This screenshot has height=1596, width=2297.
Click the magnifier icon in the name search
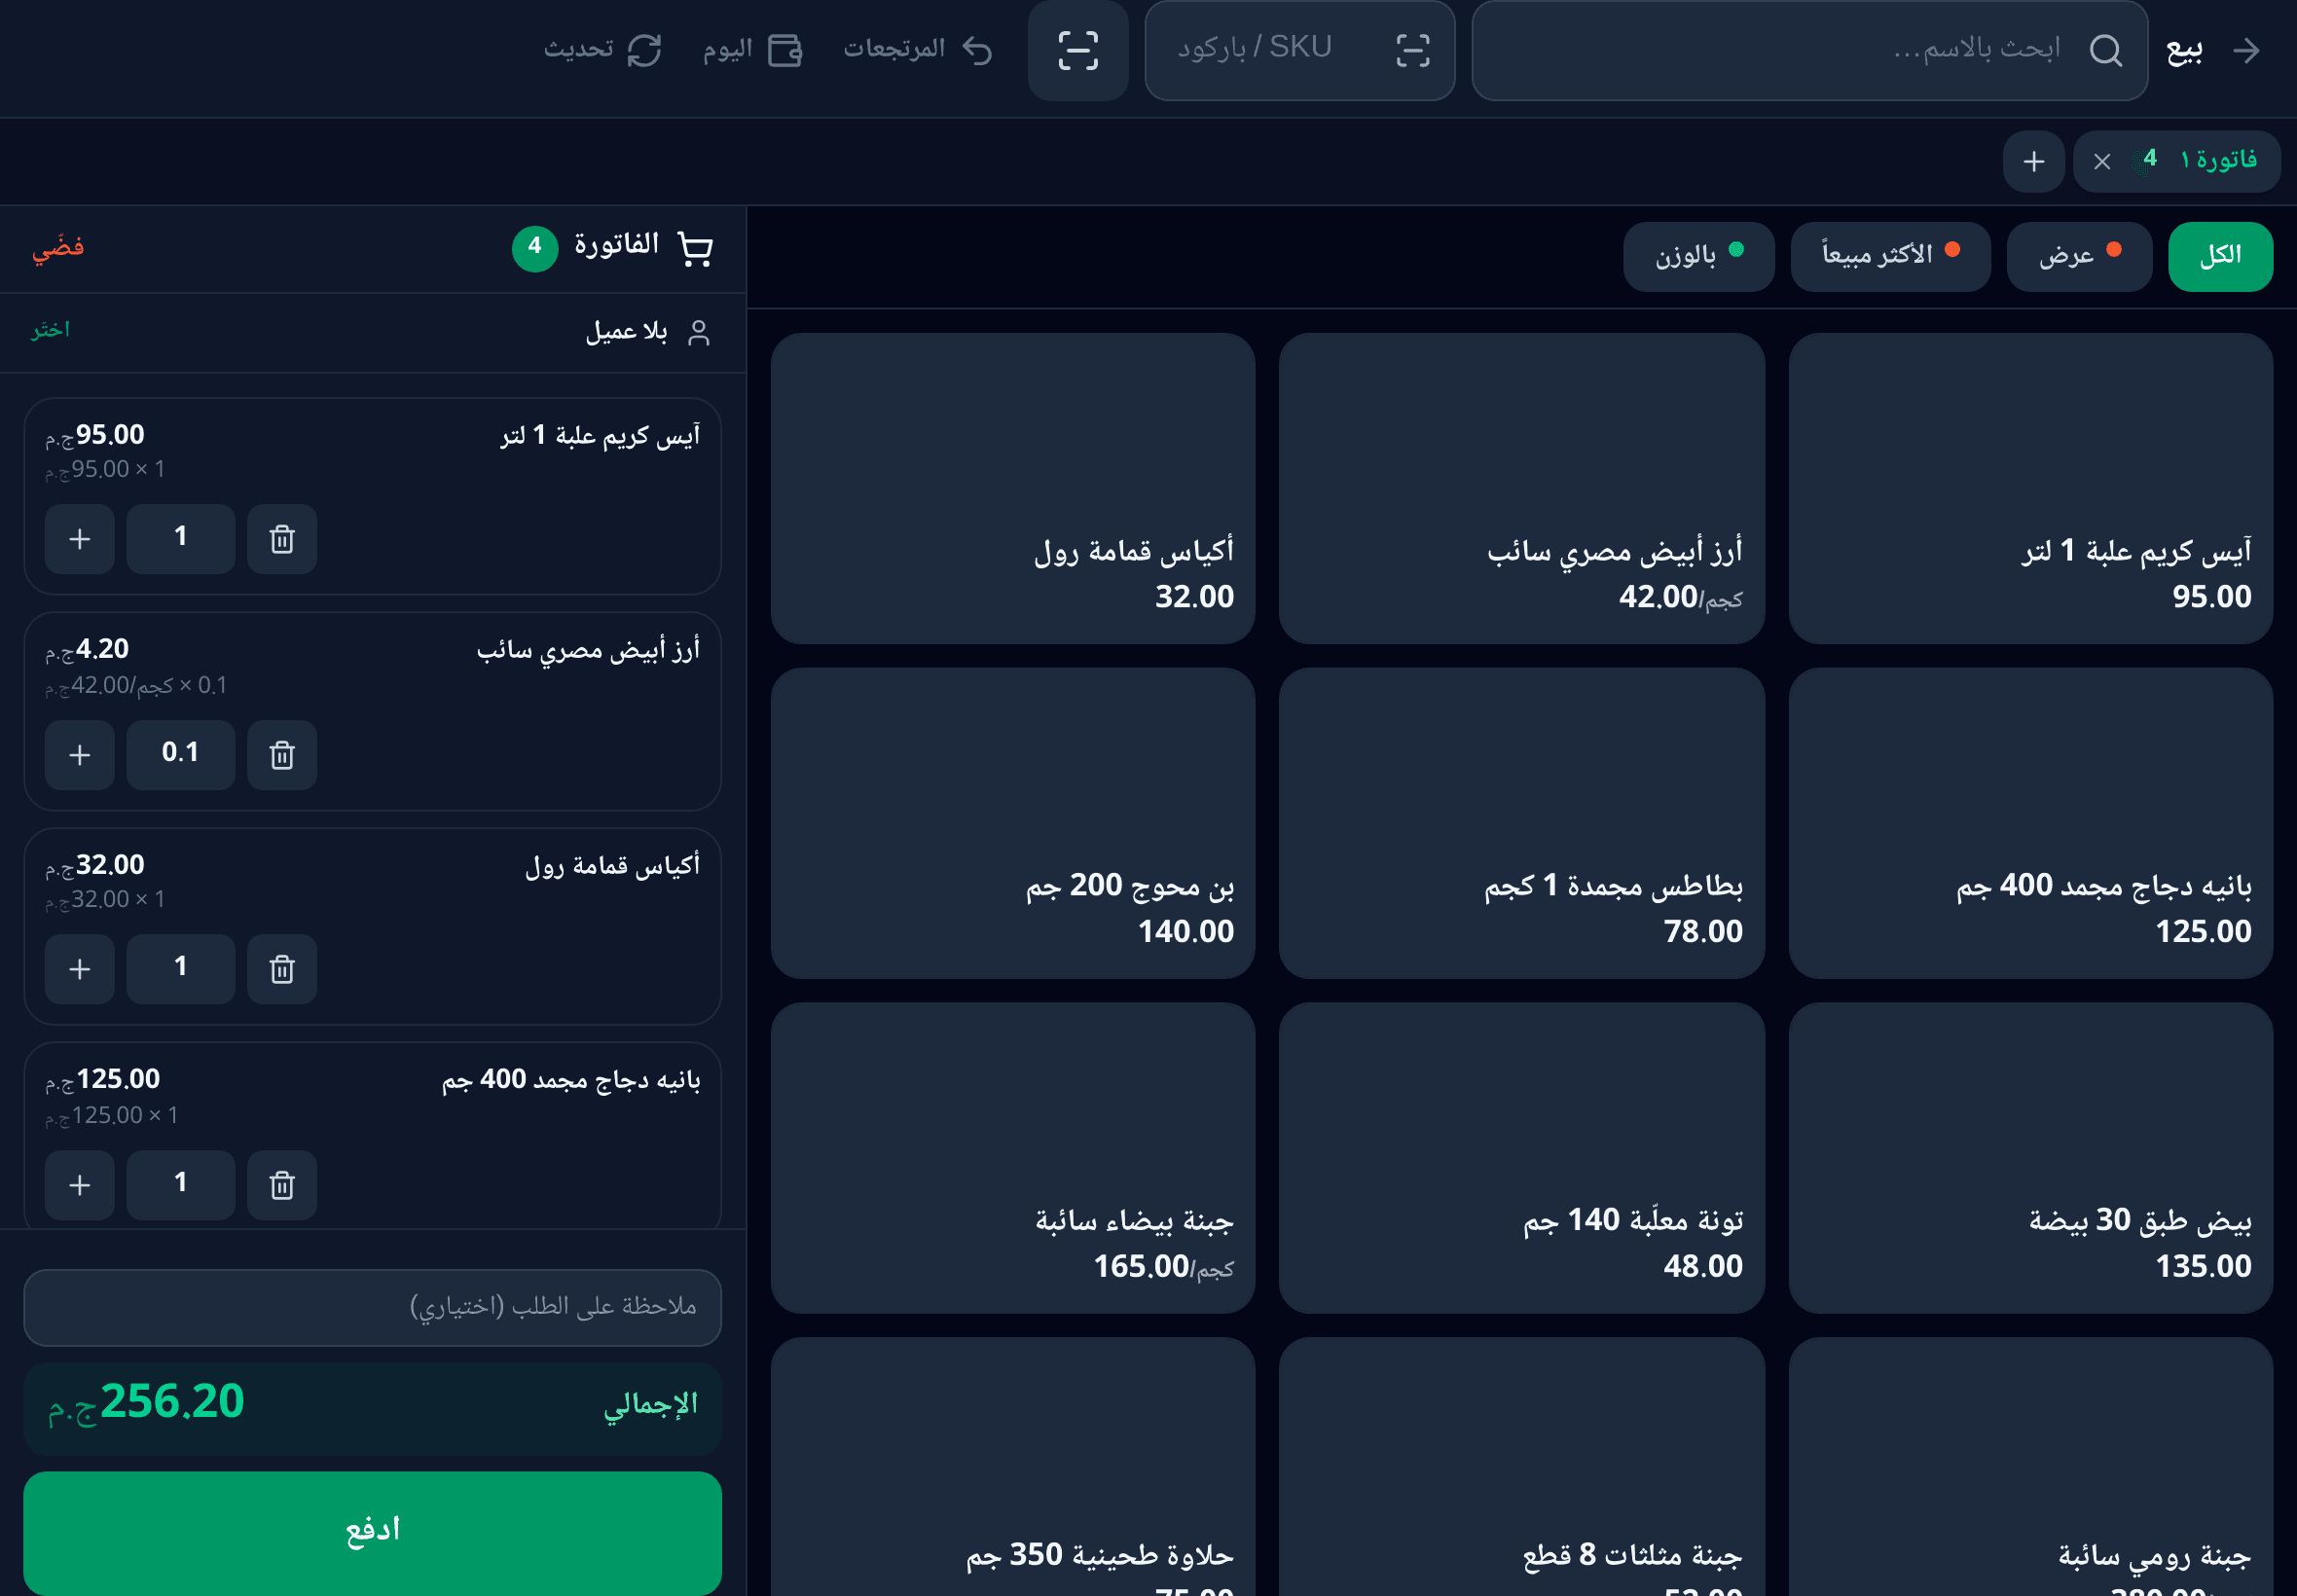2105,50
